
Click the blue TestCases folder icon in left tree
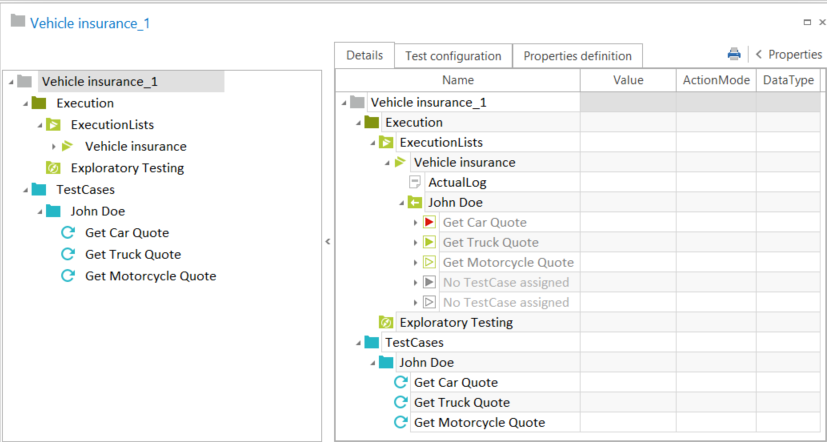(x=39, y=189)
